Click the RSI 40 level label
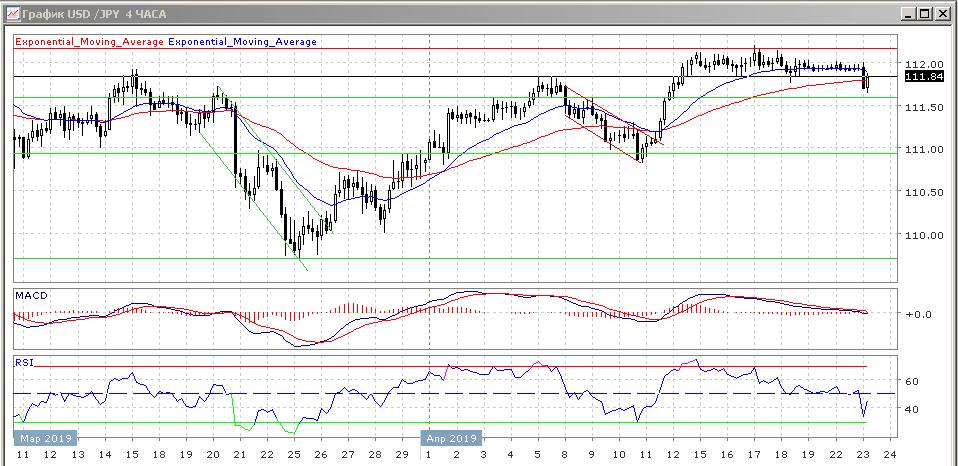 [x=911, y=409]
